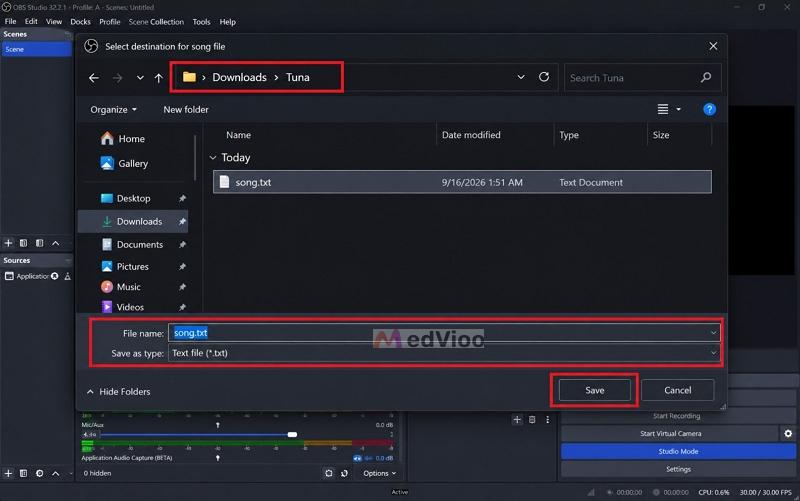Expand address bar history dropdown
Viewport: 800px width, 501px height.
521,77
